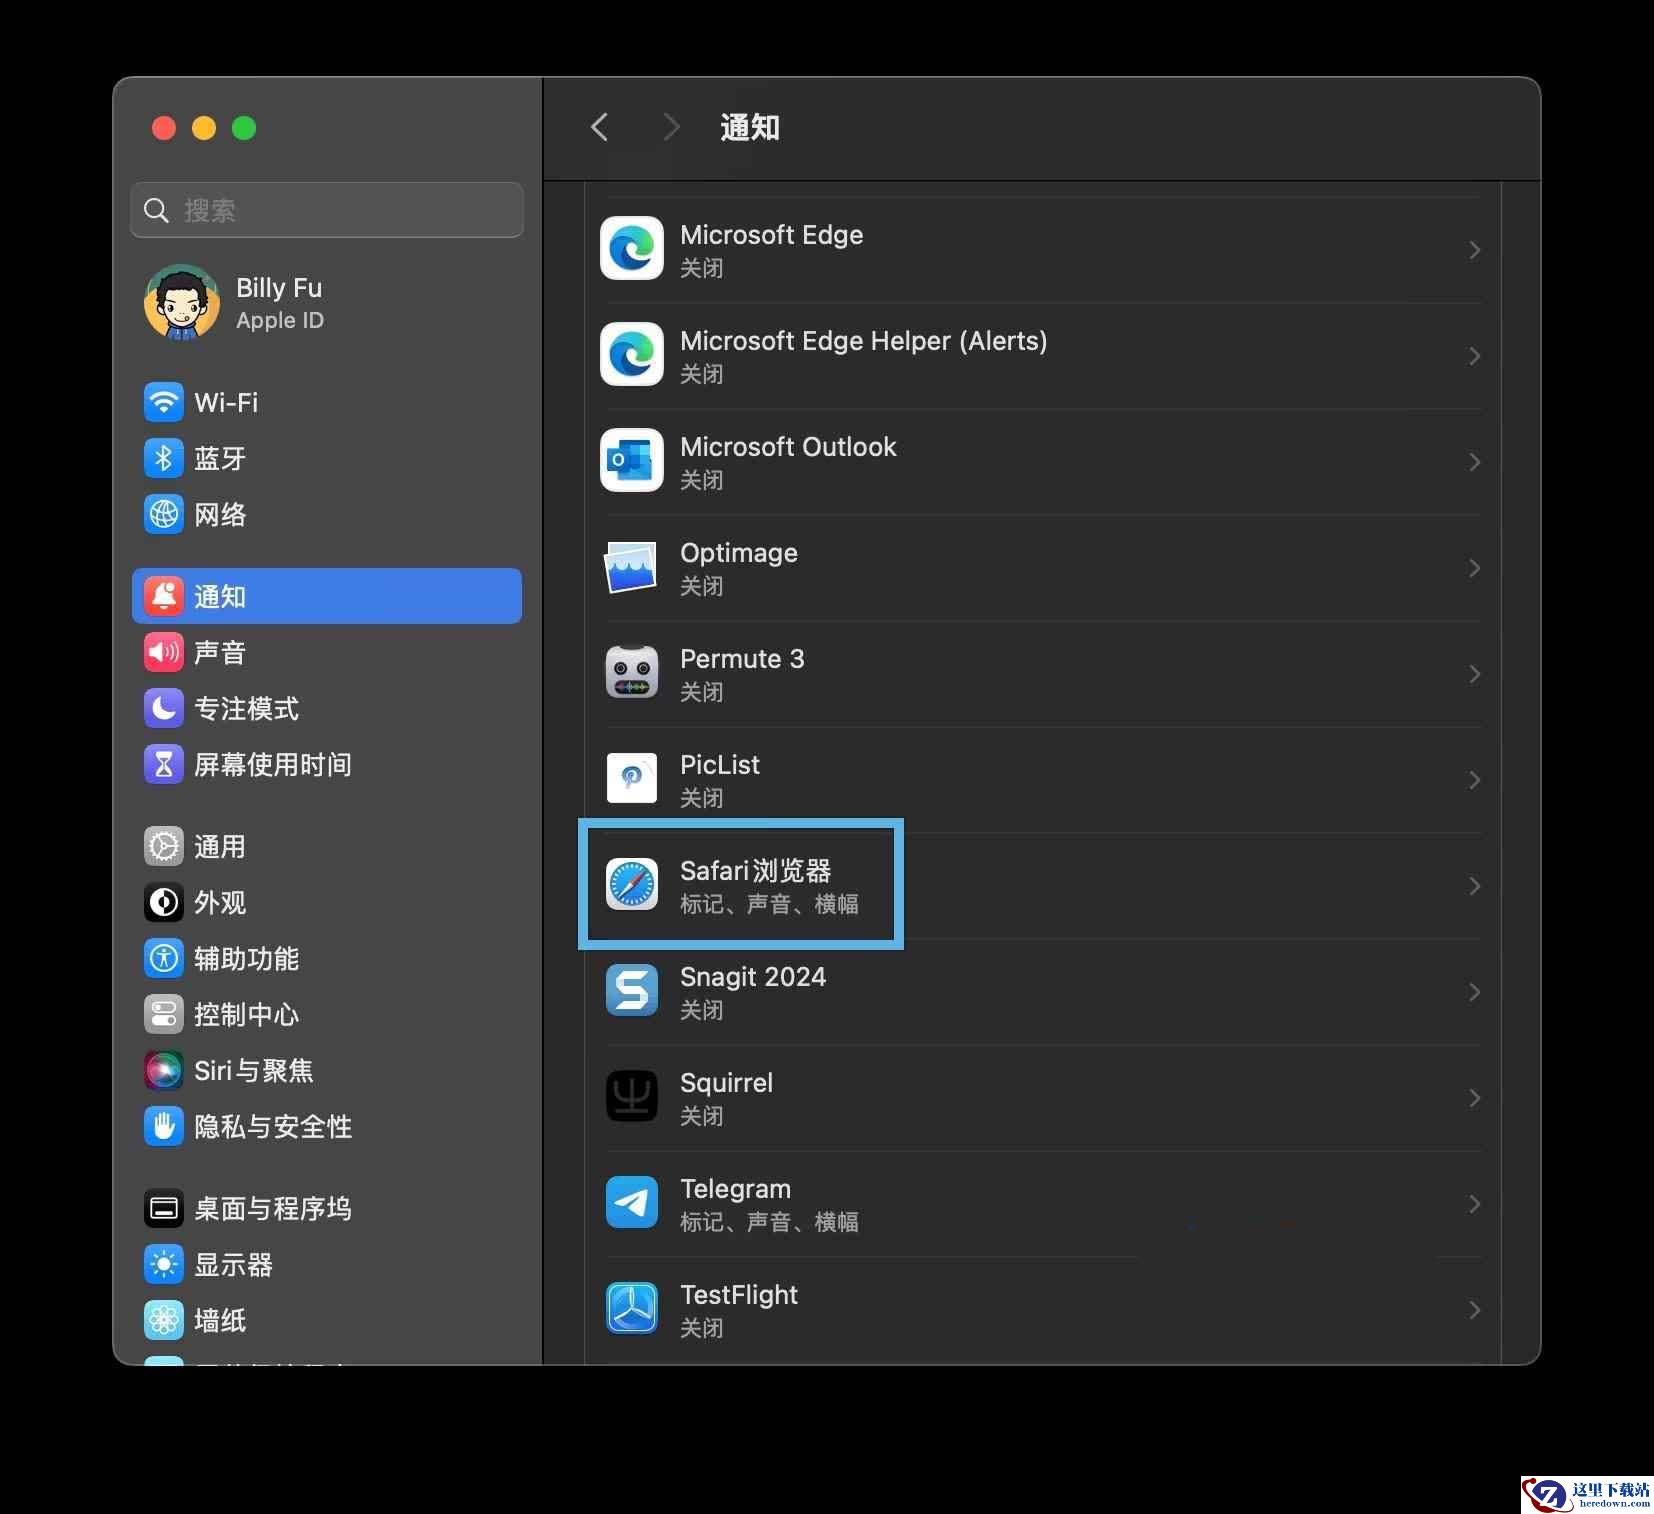The width and height of the screenshot is (1654, 1514).
Task: Click the Siri与聚焦 icon
Action: [164, 1071]
